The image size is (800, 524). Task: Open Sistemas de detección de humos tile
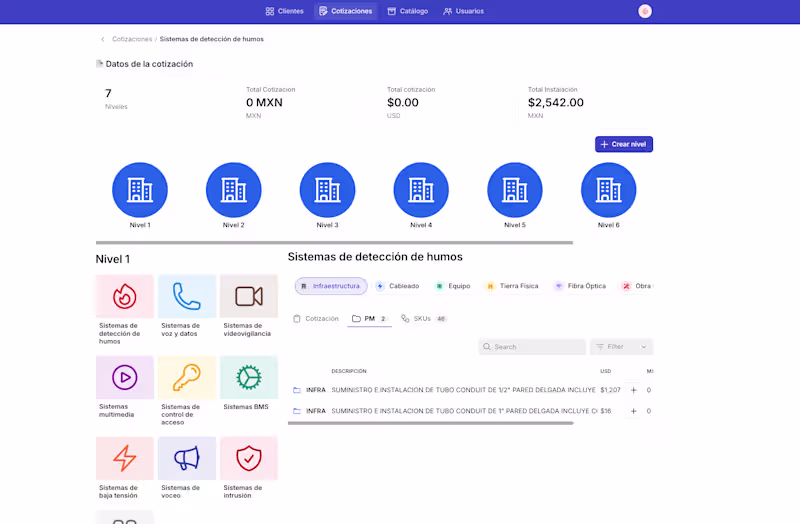[x=124, y=296]
